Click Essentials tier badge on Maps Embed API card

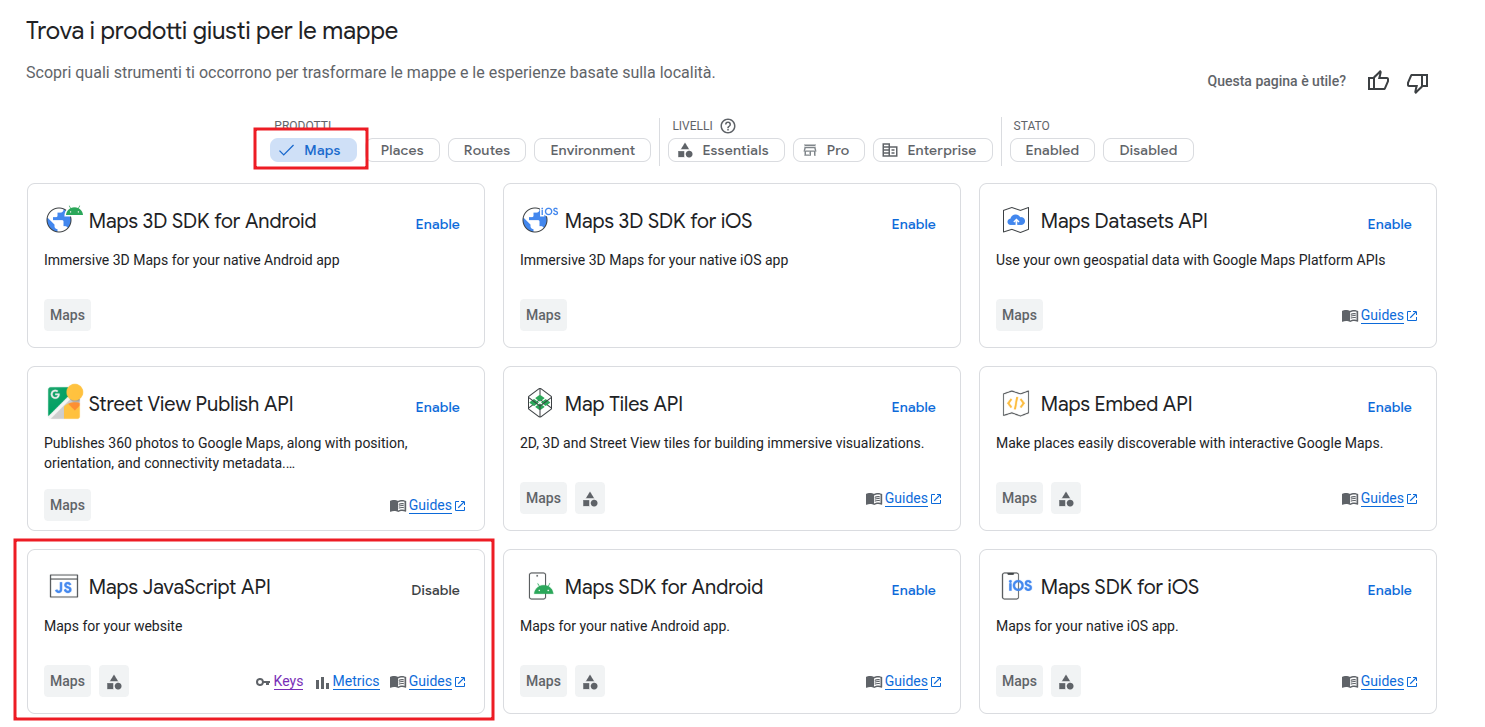pyautogui.click(x=1066, y=498)
